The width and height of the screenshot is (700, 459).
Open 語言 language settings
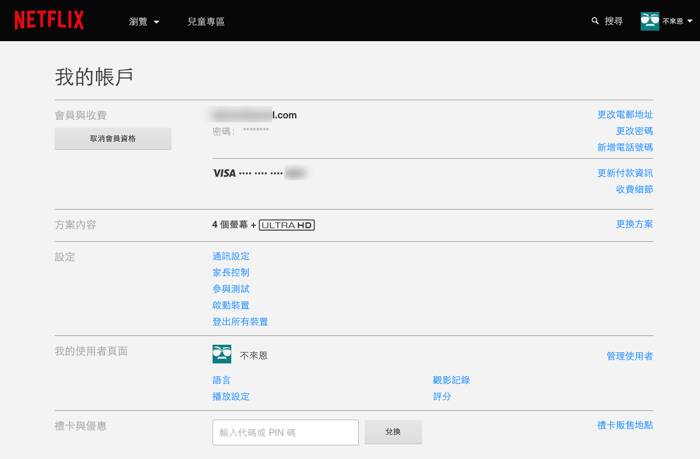(221, 380)
